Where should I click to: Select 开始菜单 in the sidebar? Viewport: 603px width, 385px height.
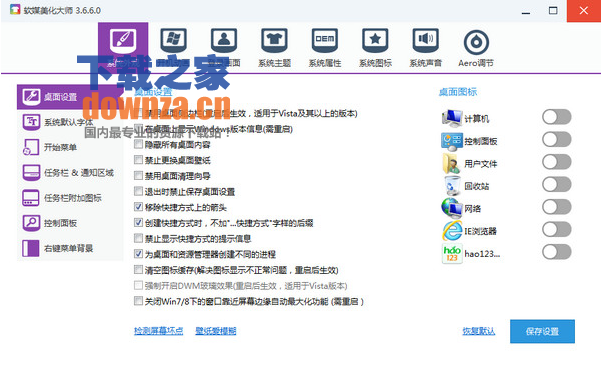pos(70,147)
